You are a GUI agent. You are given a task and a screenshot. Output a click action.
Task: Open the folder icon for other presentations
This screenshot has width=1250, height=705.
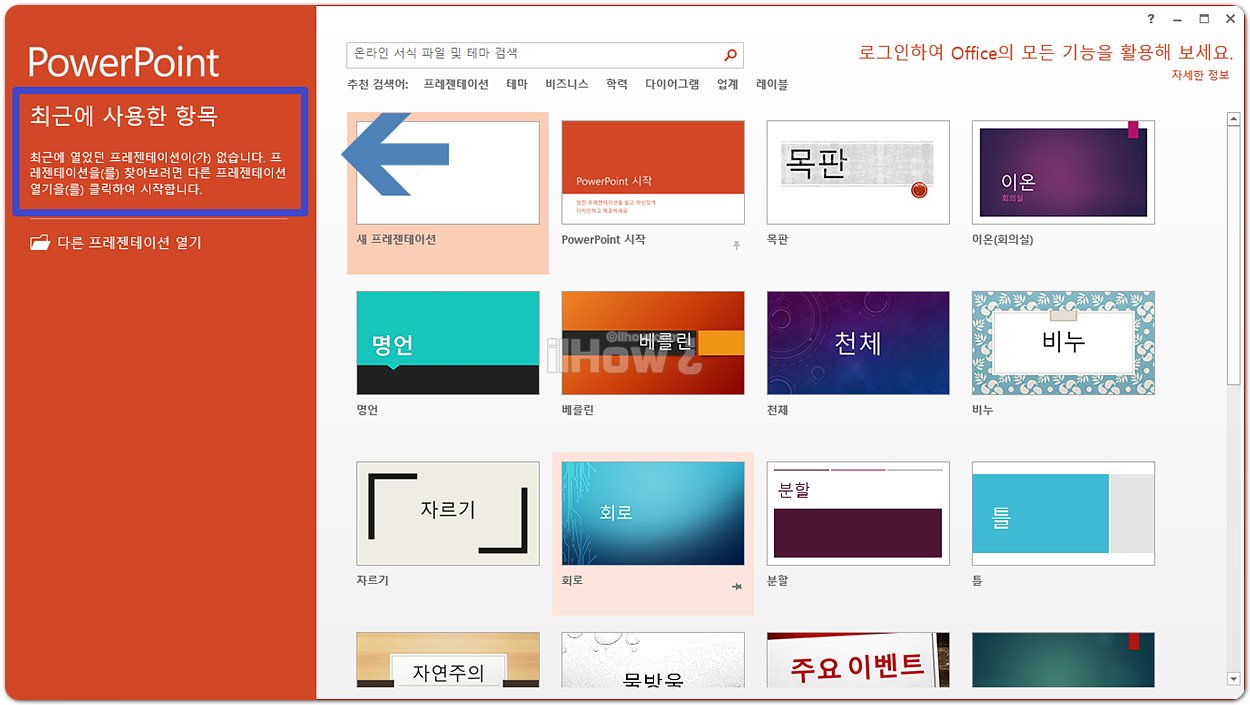point(40,242)
